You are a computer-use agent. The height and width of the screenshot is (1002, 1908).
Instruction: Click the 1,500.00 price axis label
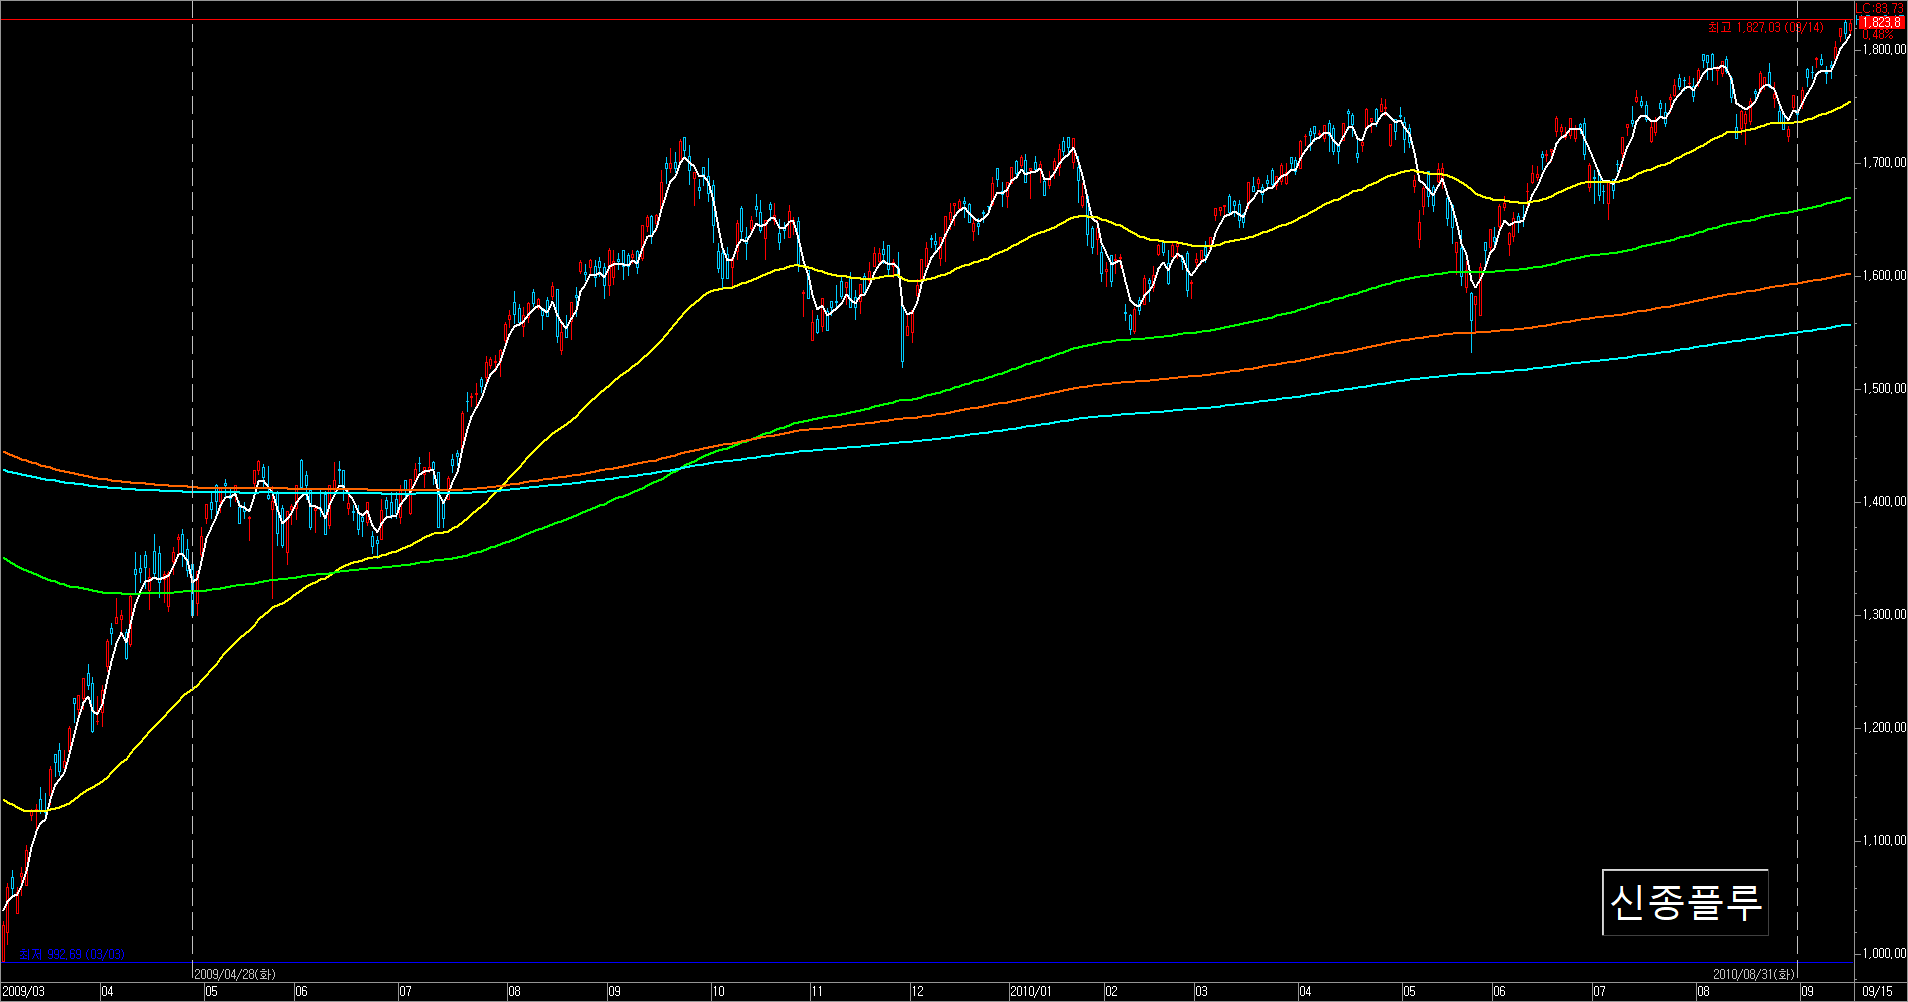coord(1884,388)
